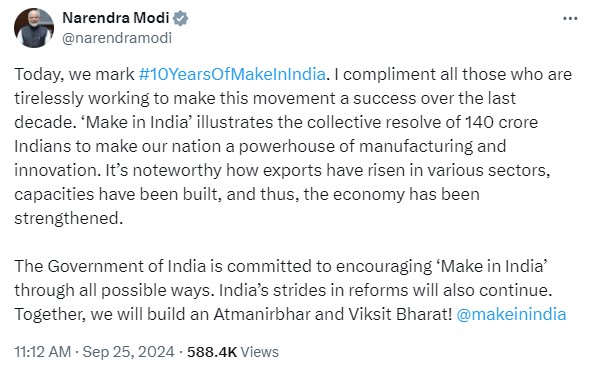The height and width of the screenshot is (370, 594).
Task: Click the display name Narendra Modi
Action: pyautogui.click(x=116, y=18)
